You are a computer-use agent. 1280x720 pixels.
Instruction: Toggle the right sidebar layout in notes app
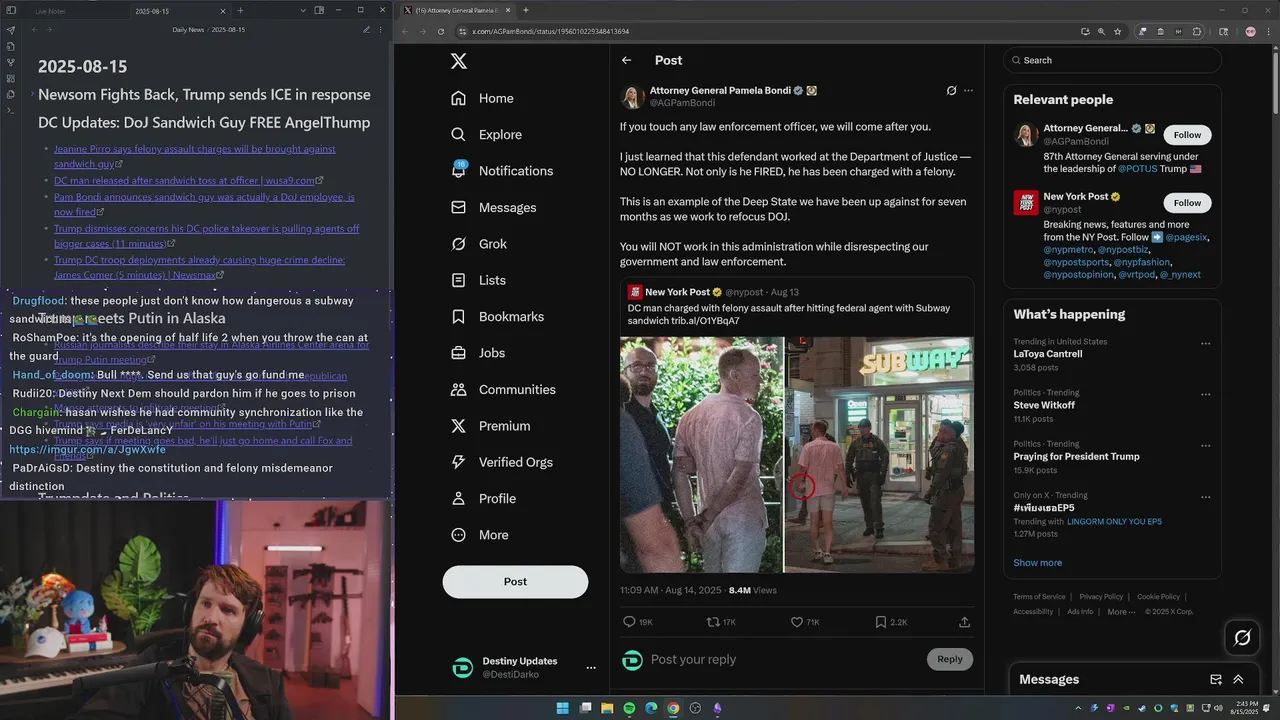pos(320,10)
